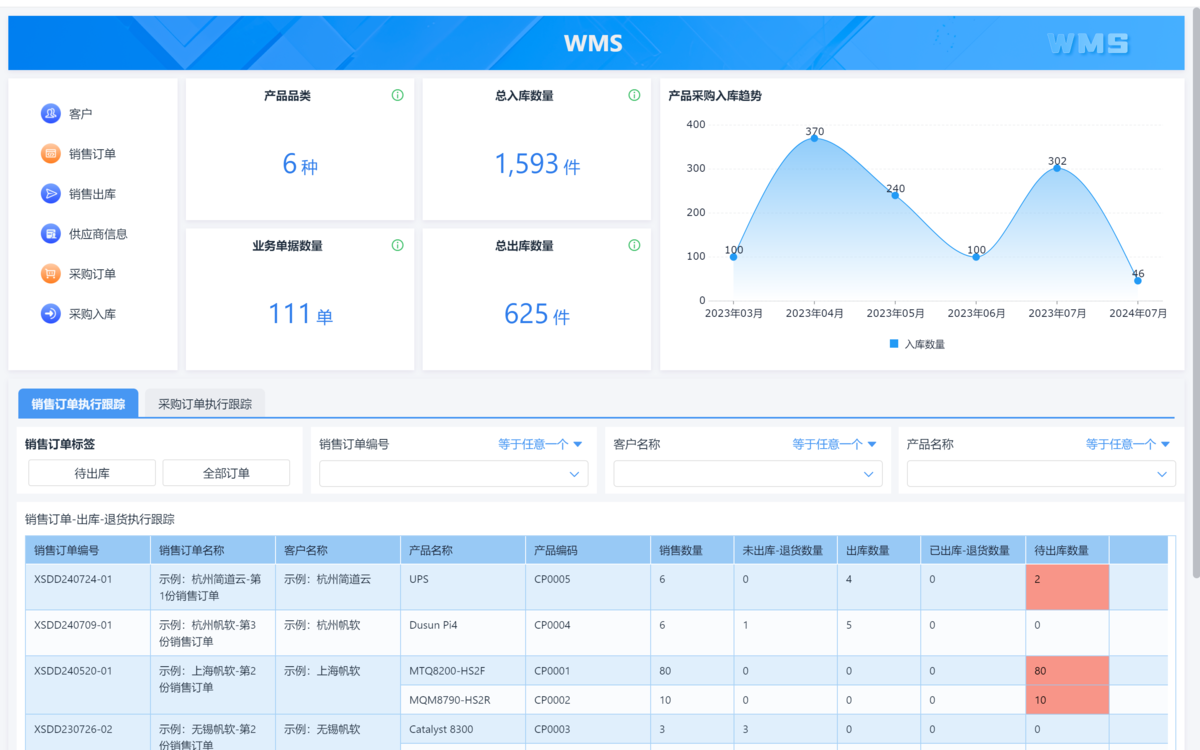Expand the 销售订单编号 value dropdown
The height and width of the screenshot is (750, 1200).
pyautogui.click(x=574, y=474)
